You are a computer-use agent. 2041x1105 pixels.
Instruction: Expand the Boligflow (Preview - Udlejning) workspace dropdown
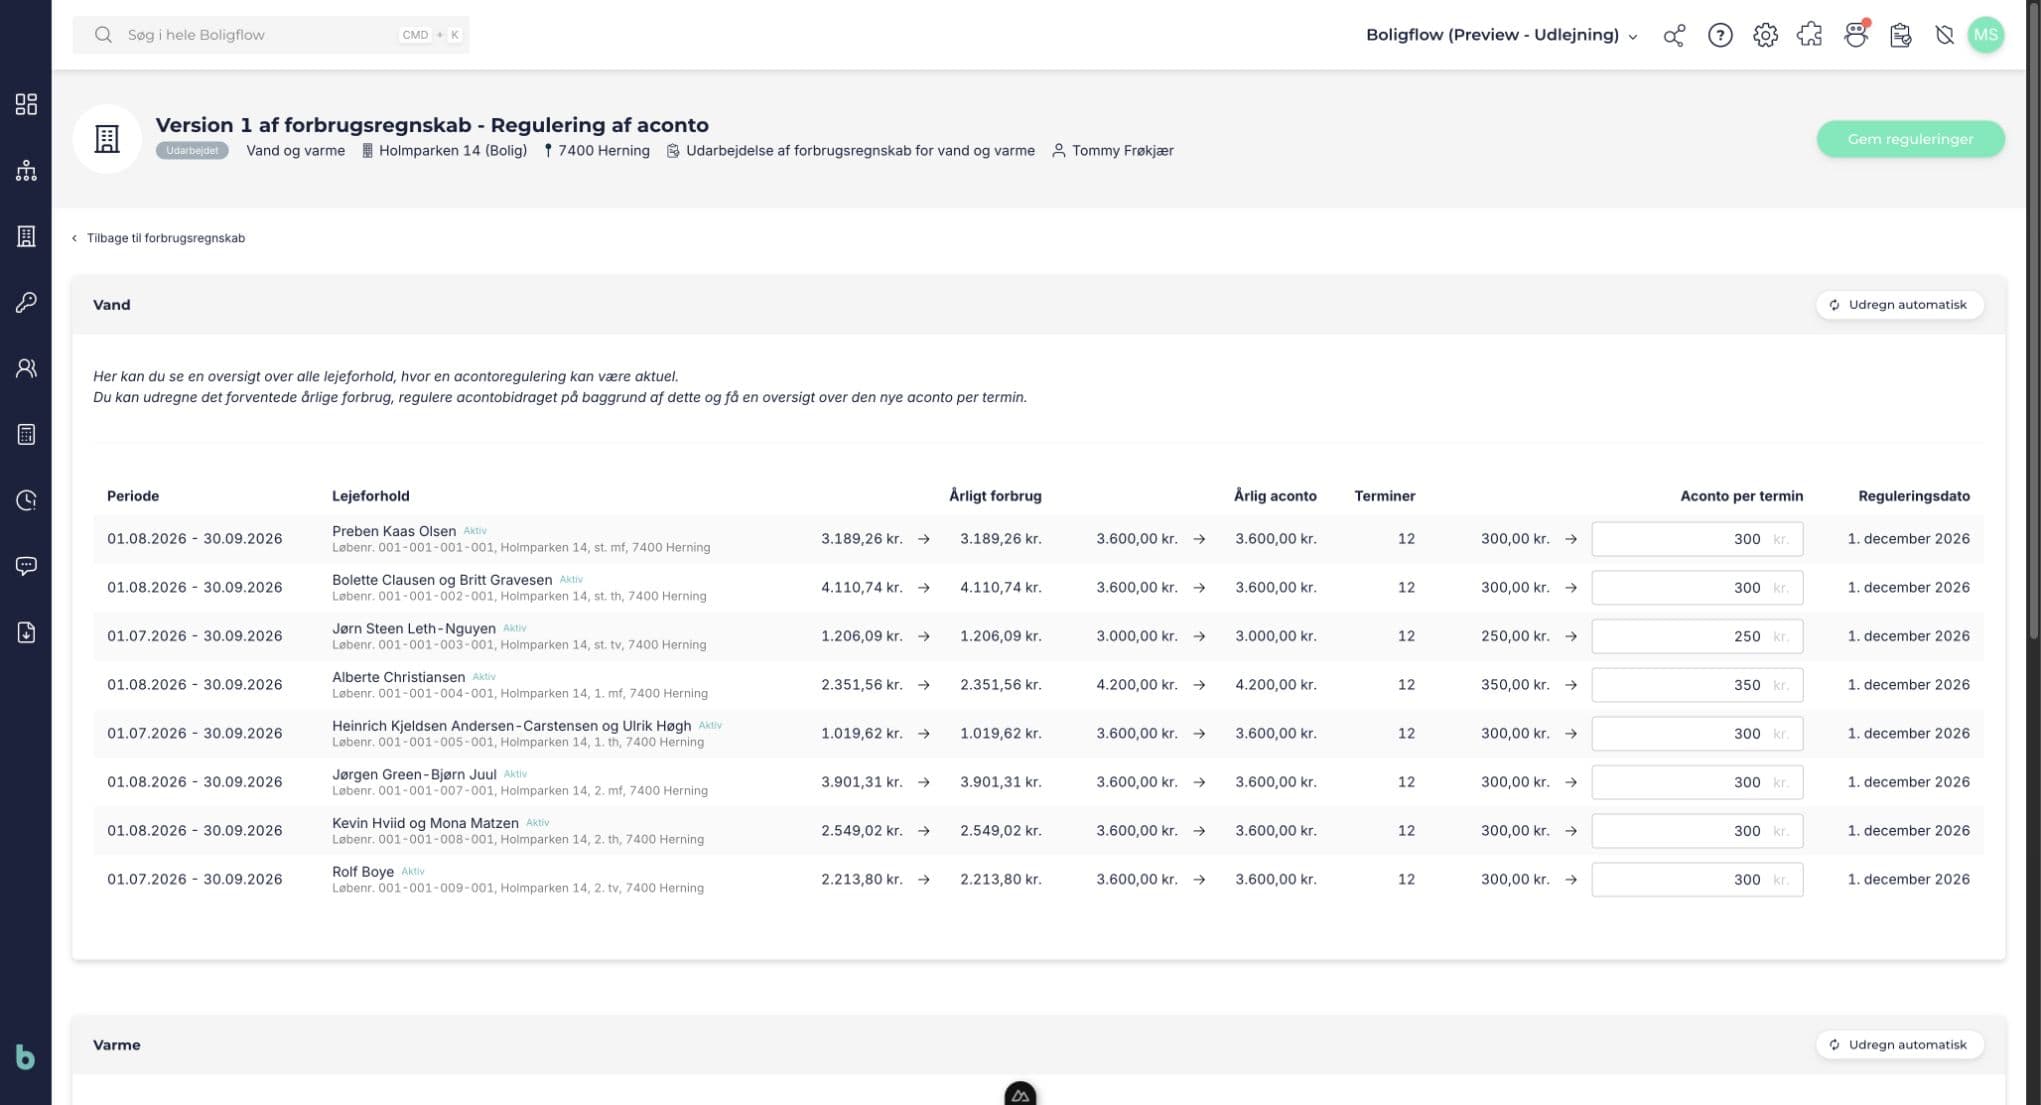tap(1502, 35)
